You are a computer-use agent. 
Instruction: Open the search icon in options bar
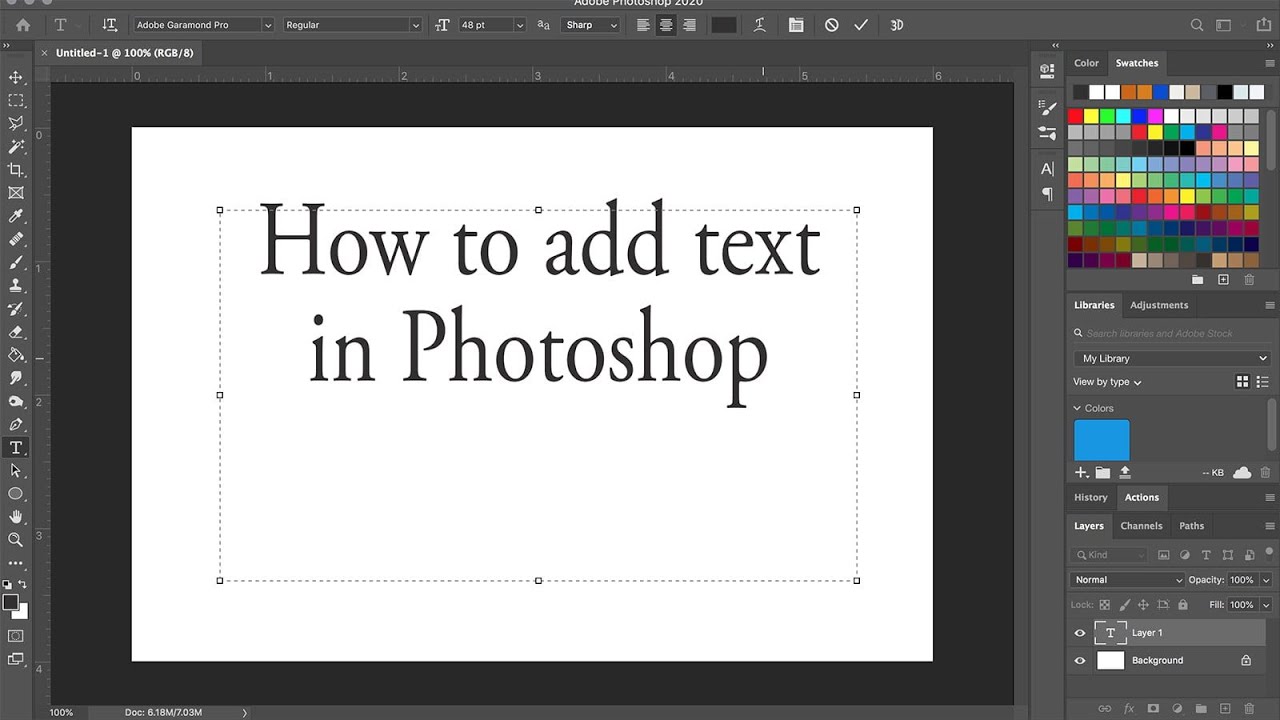(1197, 25)
